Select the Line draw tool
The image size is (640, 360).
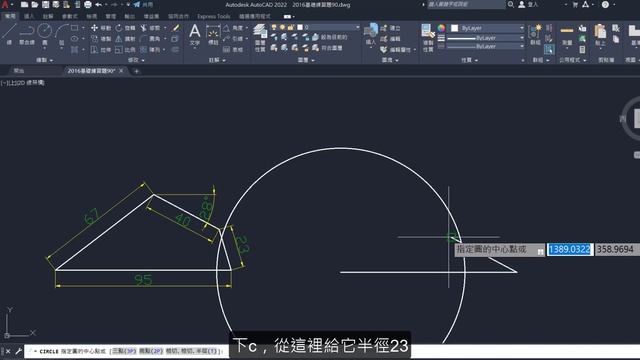click(9, 34)
